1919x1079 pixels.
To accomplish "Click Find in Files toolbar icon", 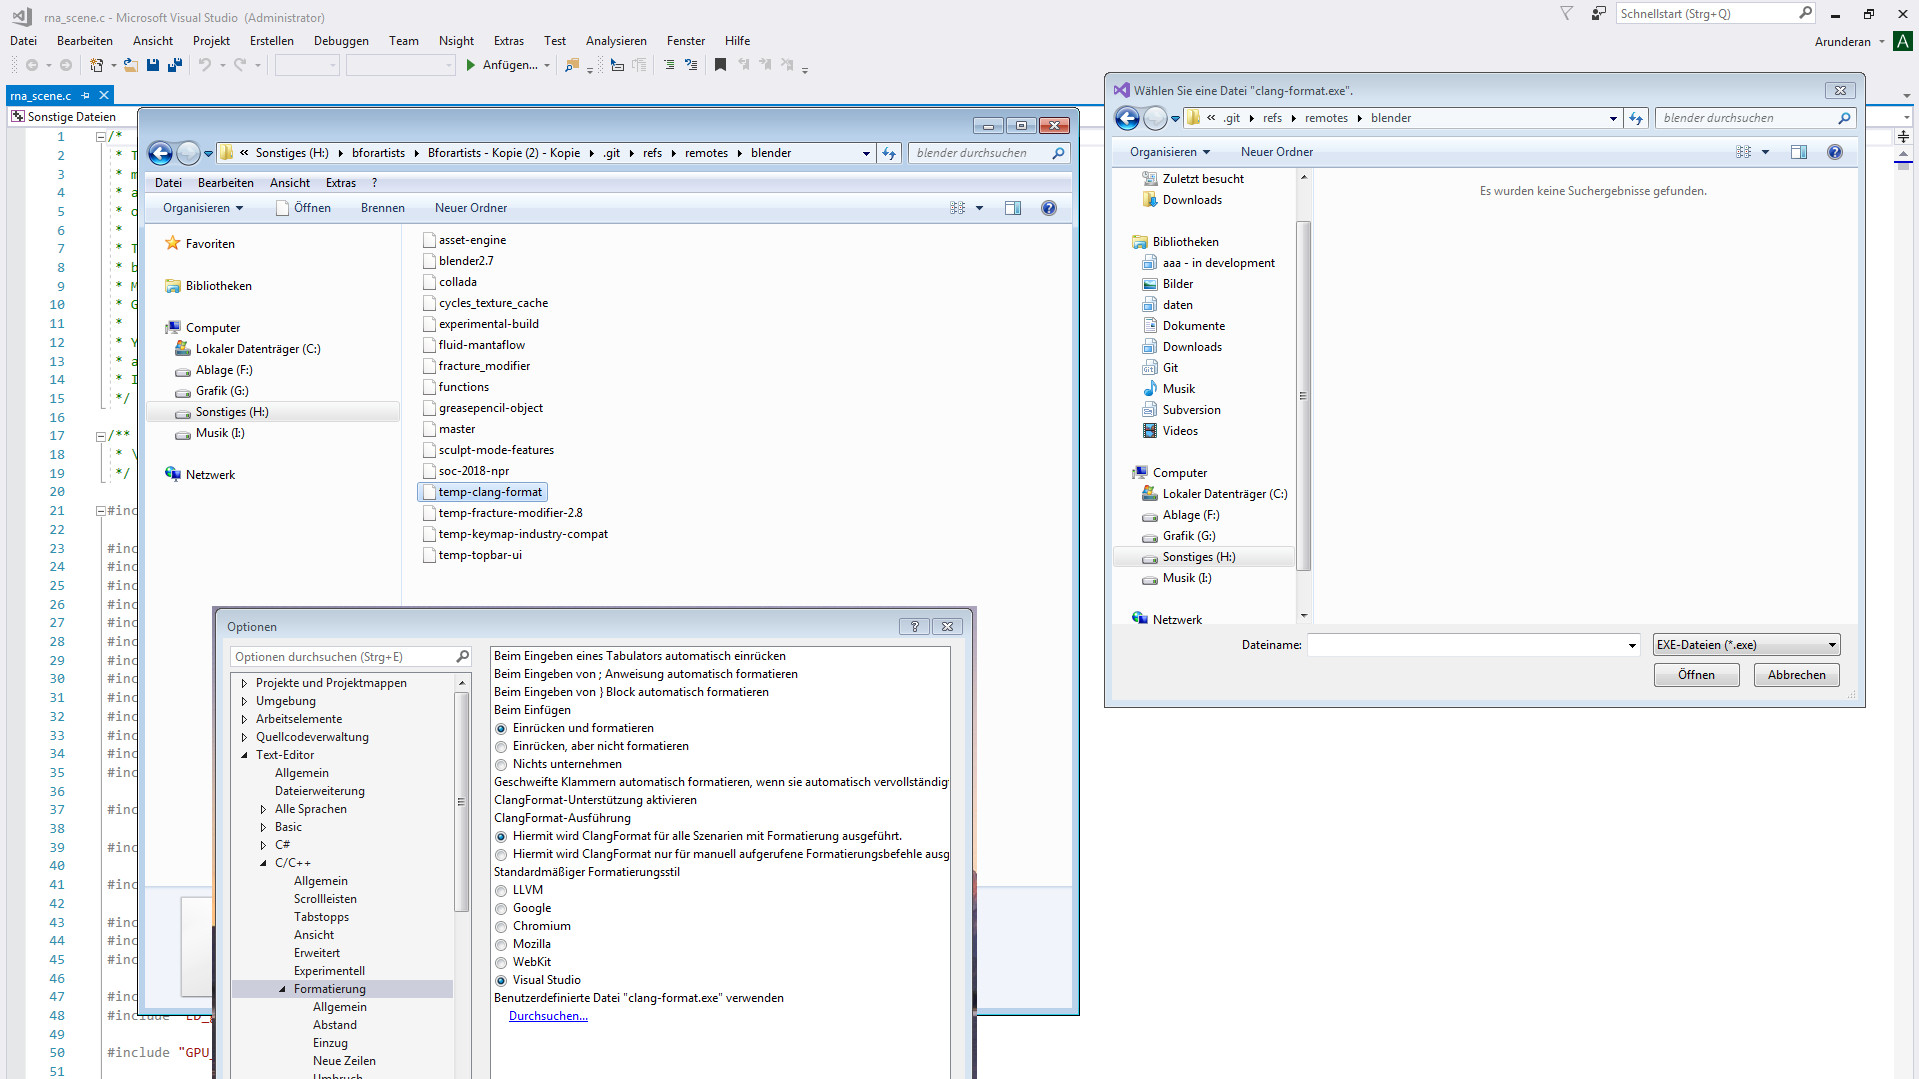I will point(571,65).
